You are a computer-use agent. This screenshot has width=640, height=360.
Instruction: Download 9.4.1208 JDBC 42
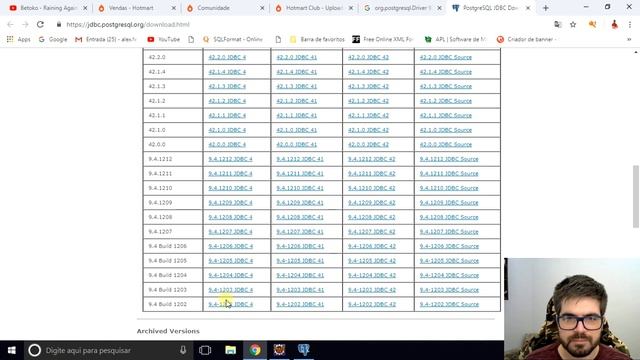point(371,217)
